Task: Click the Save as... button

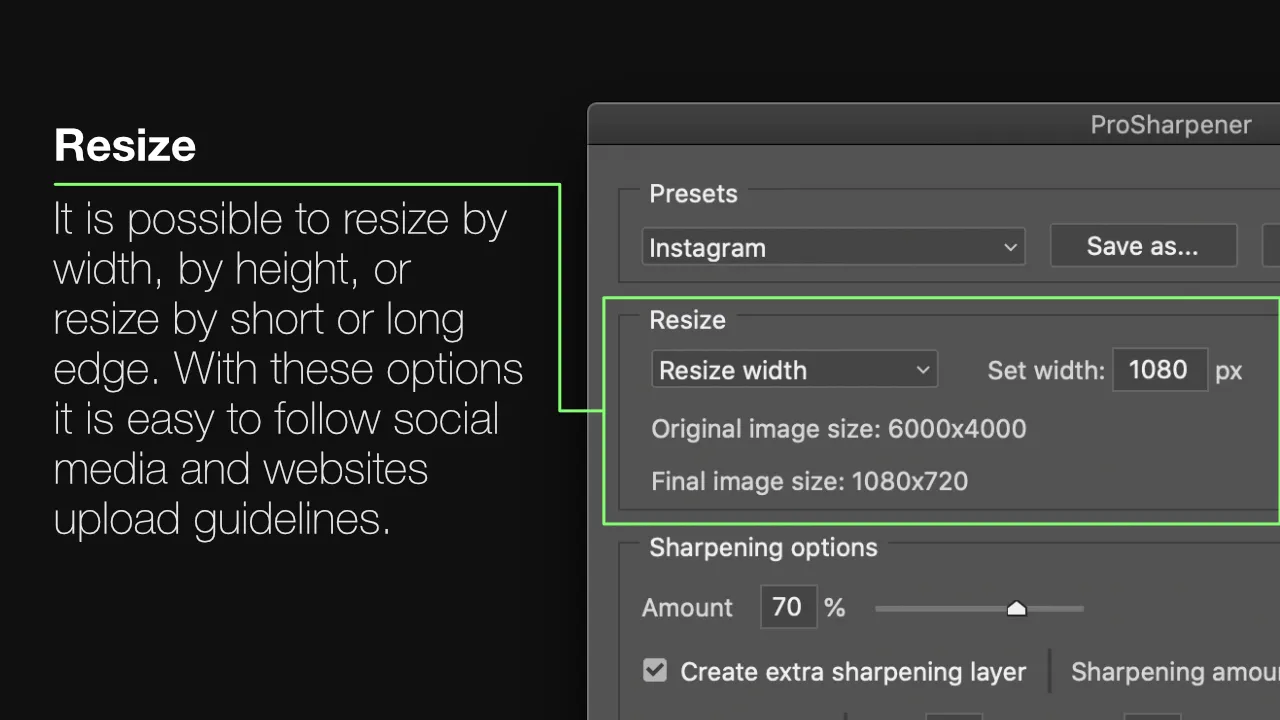Action: (1143, 246)
